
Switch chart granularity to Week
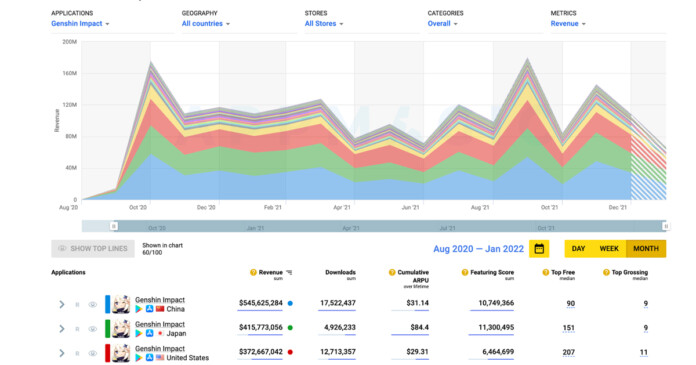[x=609, y=249]
